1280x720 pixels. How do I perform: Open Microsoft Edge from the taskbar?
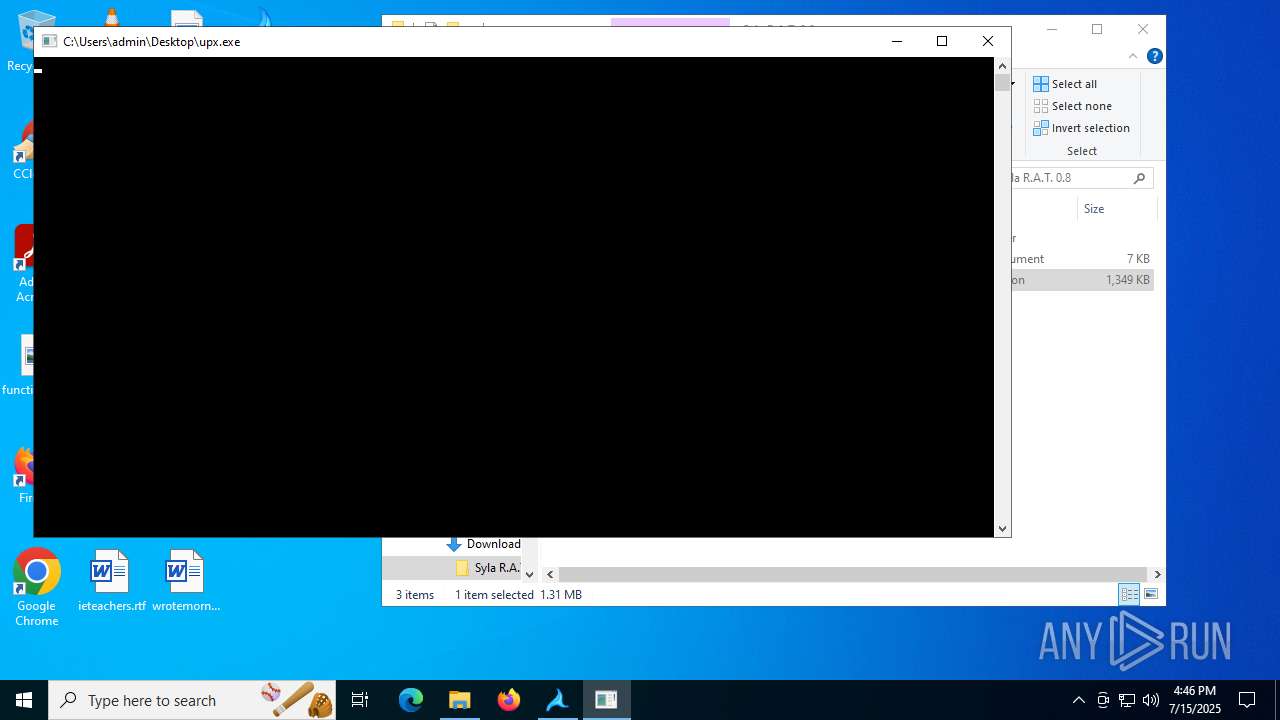coord(411,700)
